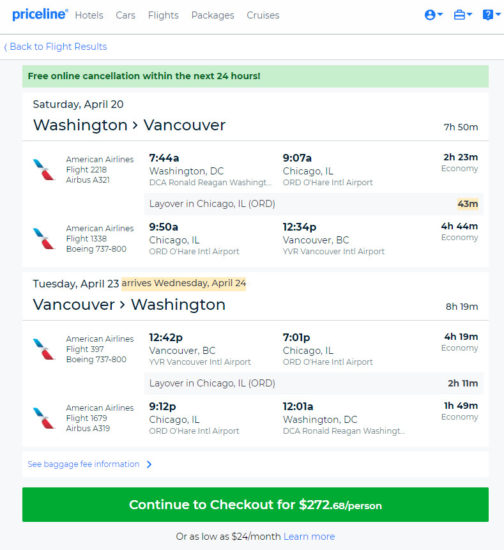The width and height of the screenshot is (504, 550).
Task: Open the Cars menu item
Action: coord(125,15)
